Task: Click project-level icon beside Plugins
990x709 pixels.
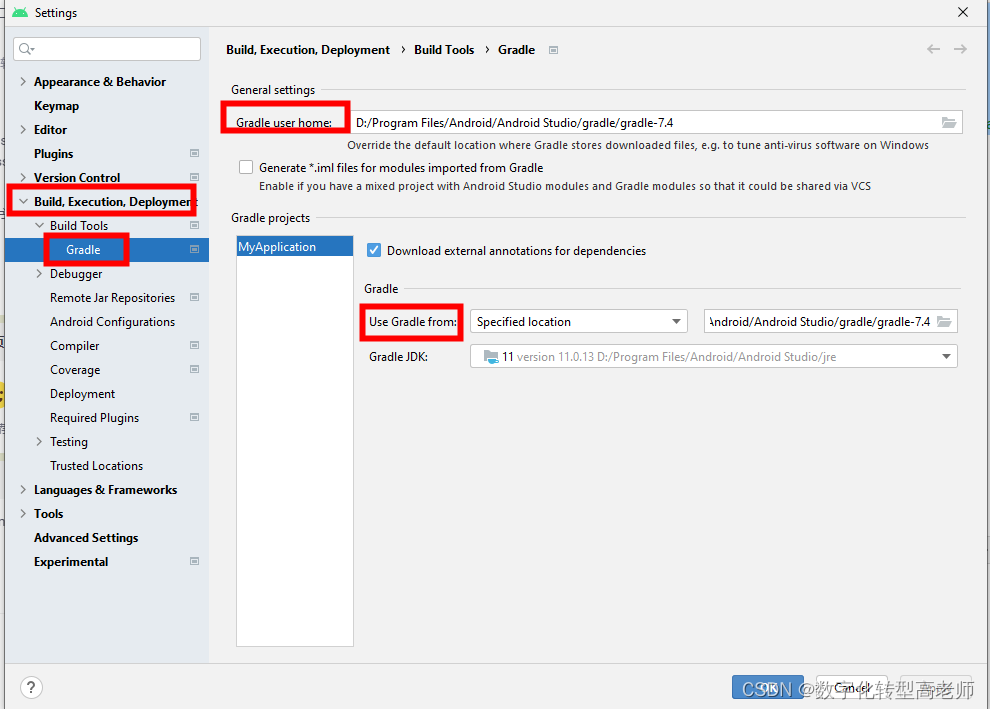Action: pos(194,153)
